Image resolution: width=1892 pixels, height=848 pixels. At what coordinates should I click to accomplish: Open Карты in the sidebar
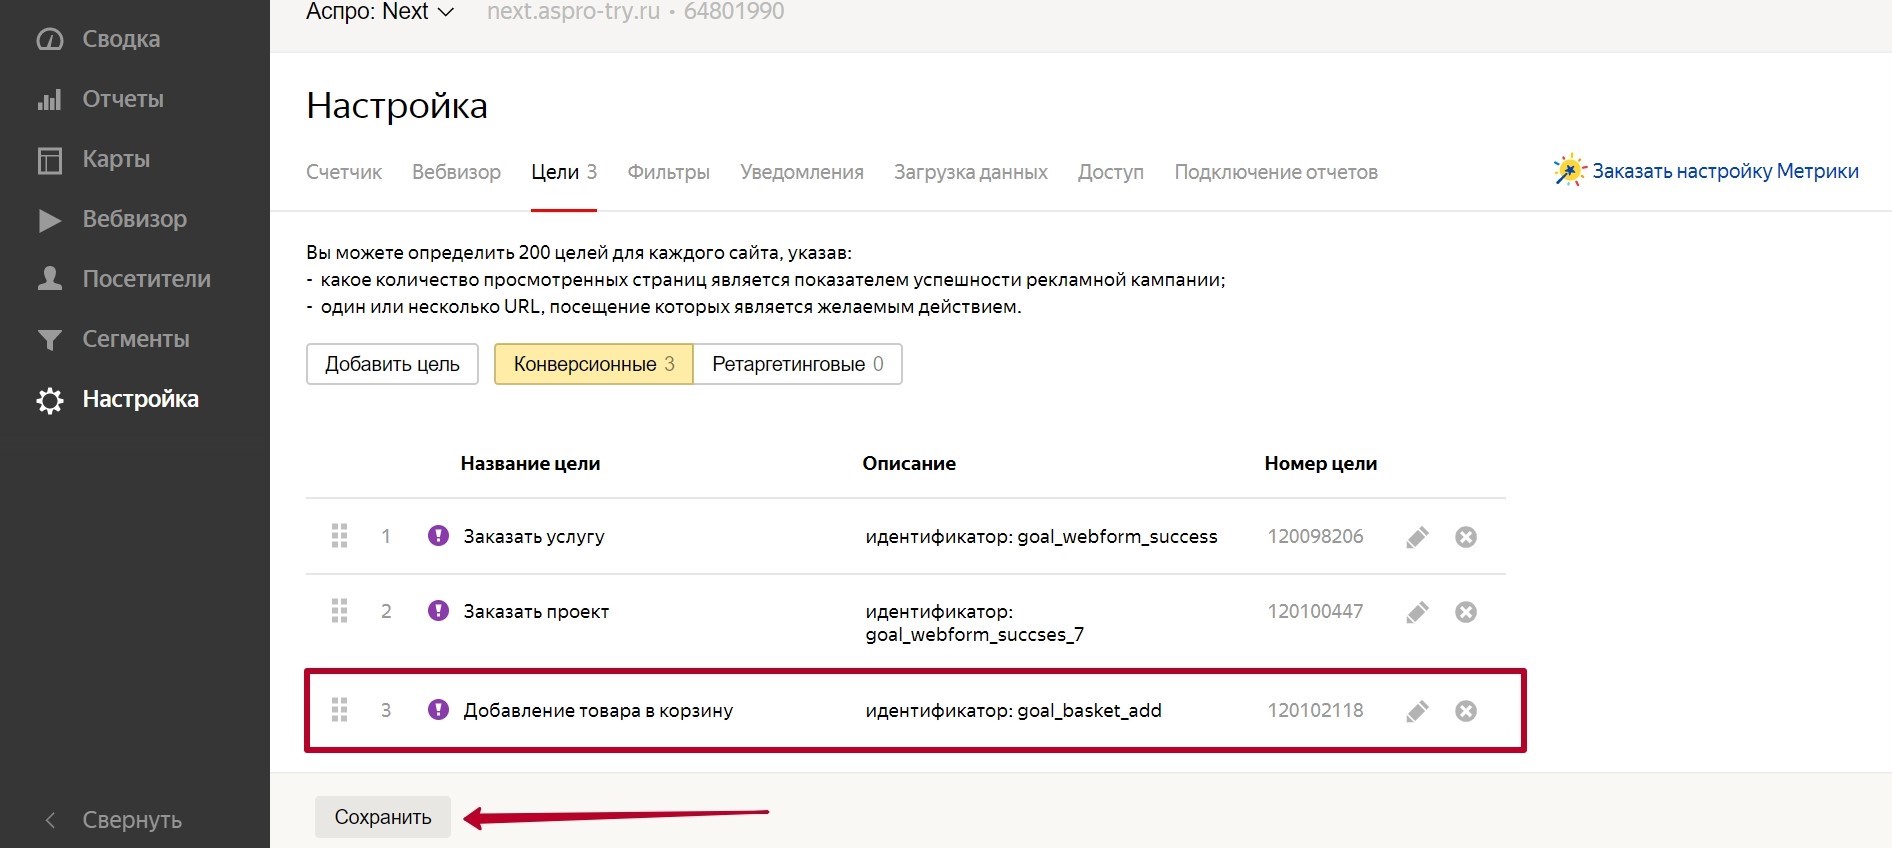116,159
